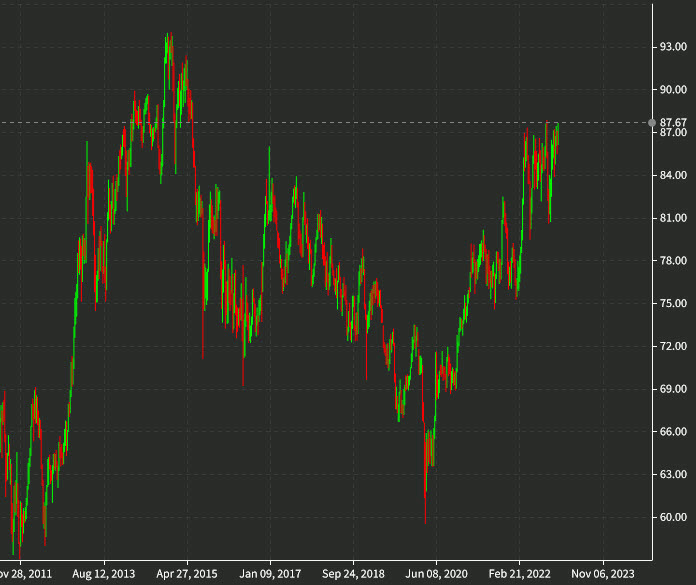Click the 90.00 price axis label
The width and height of the screenshot is (696, 585).
tap(673, 90)
